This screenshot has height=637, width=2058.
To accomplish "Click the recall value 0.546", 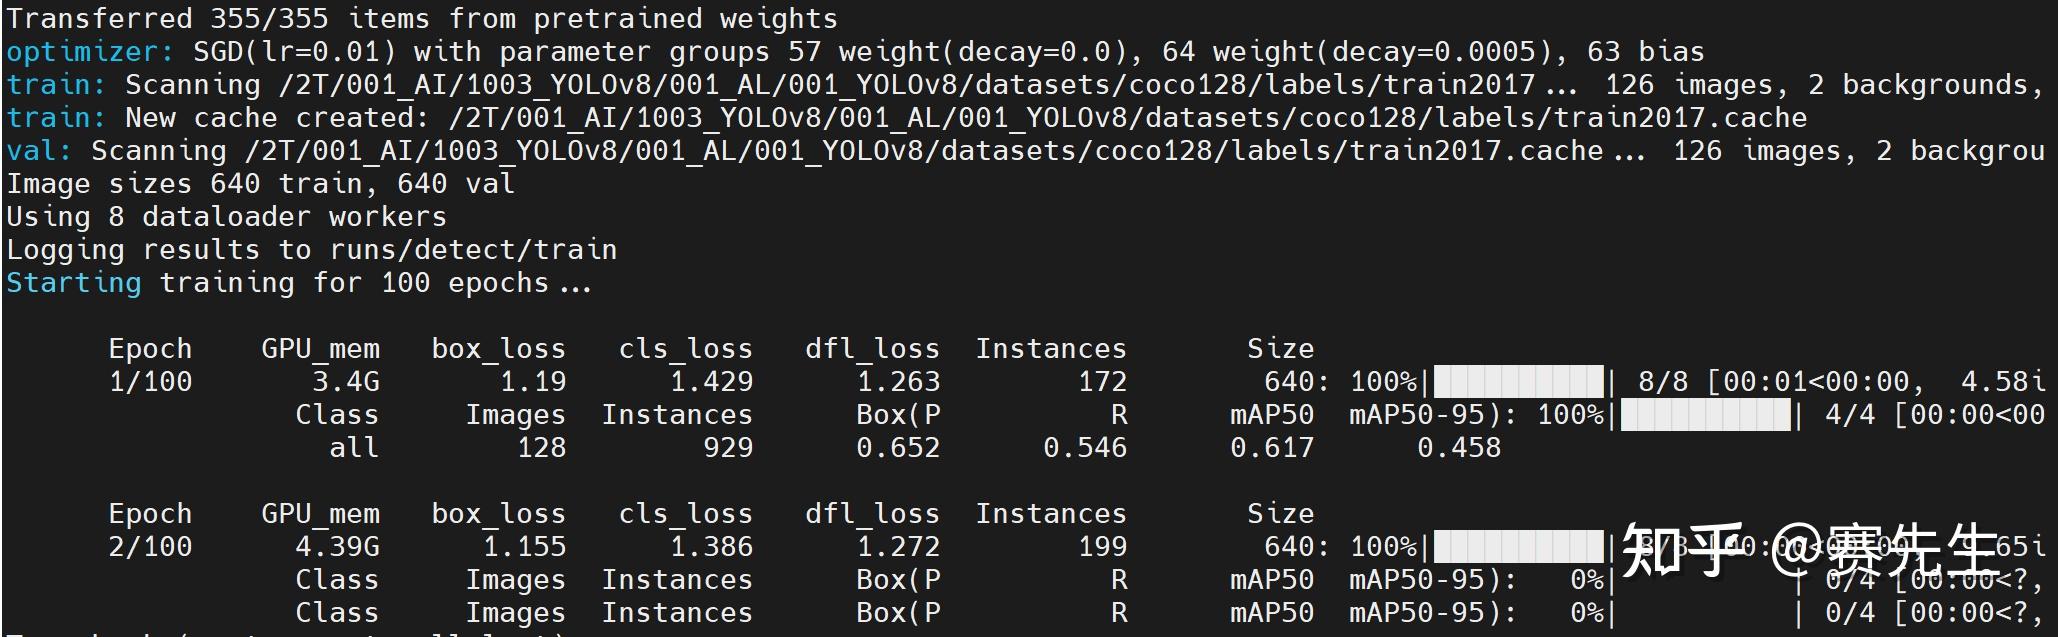I will 1085,448.
